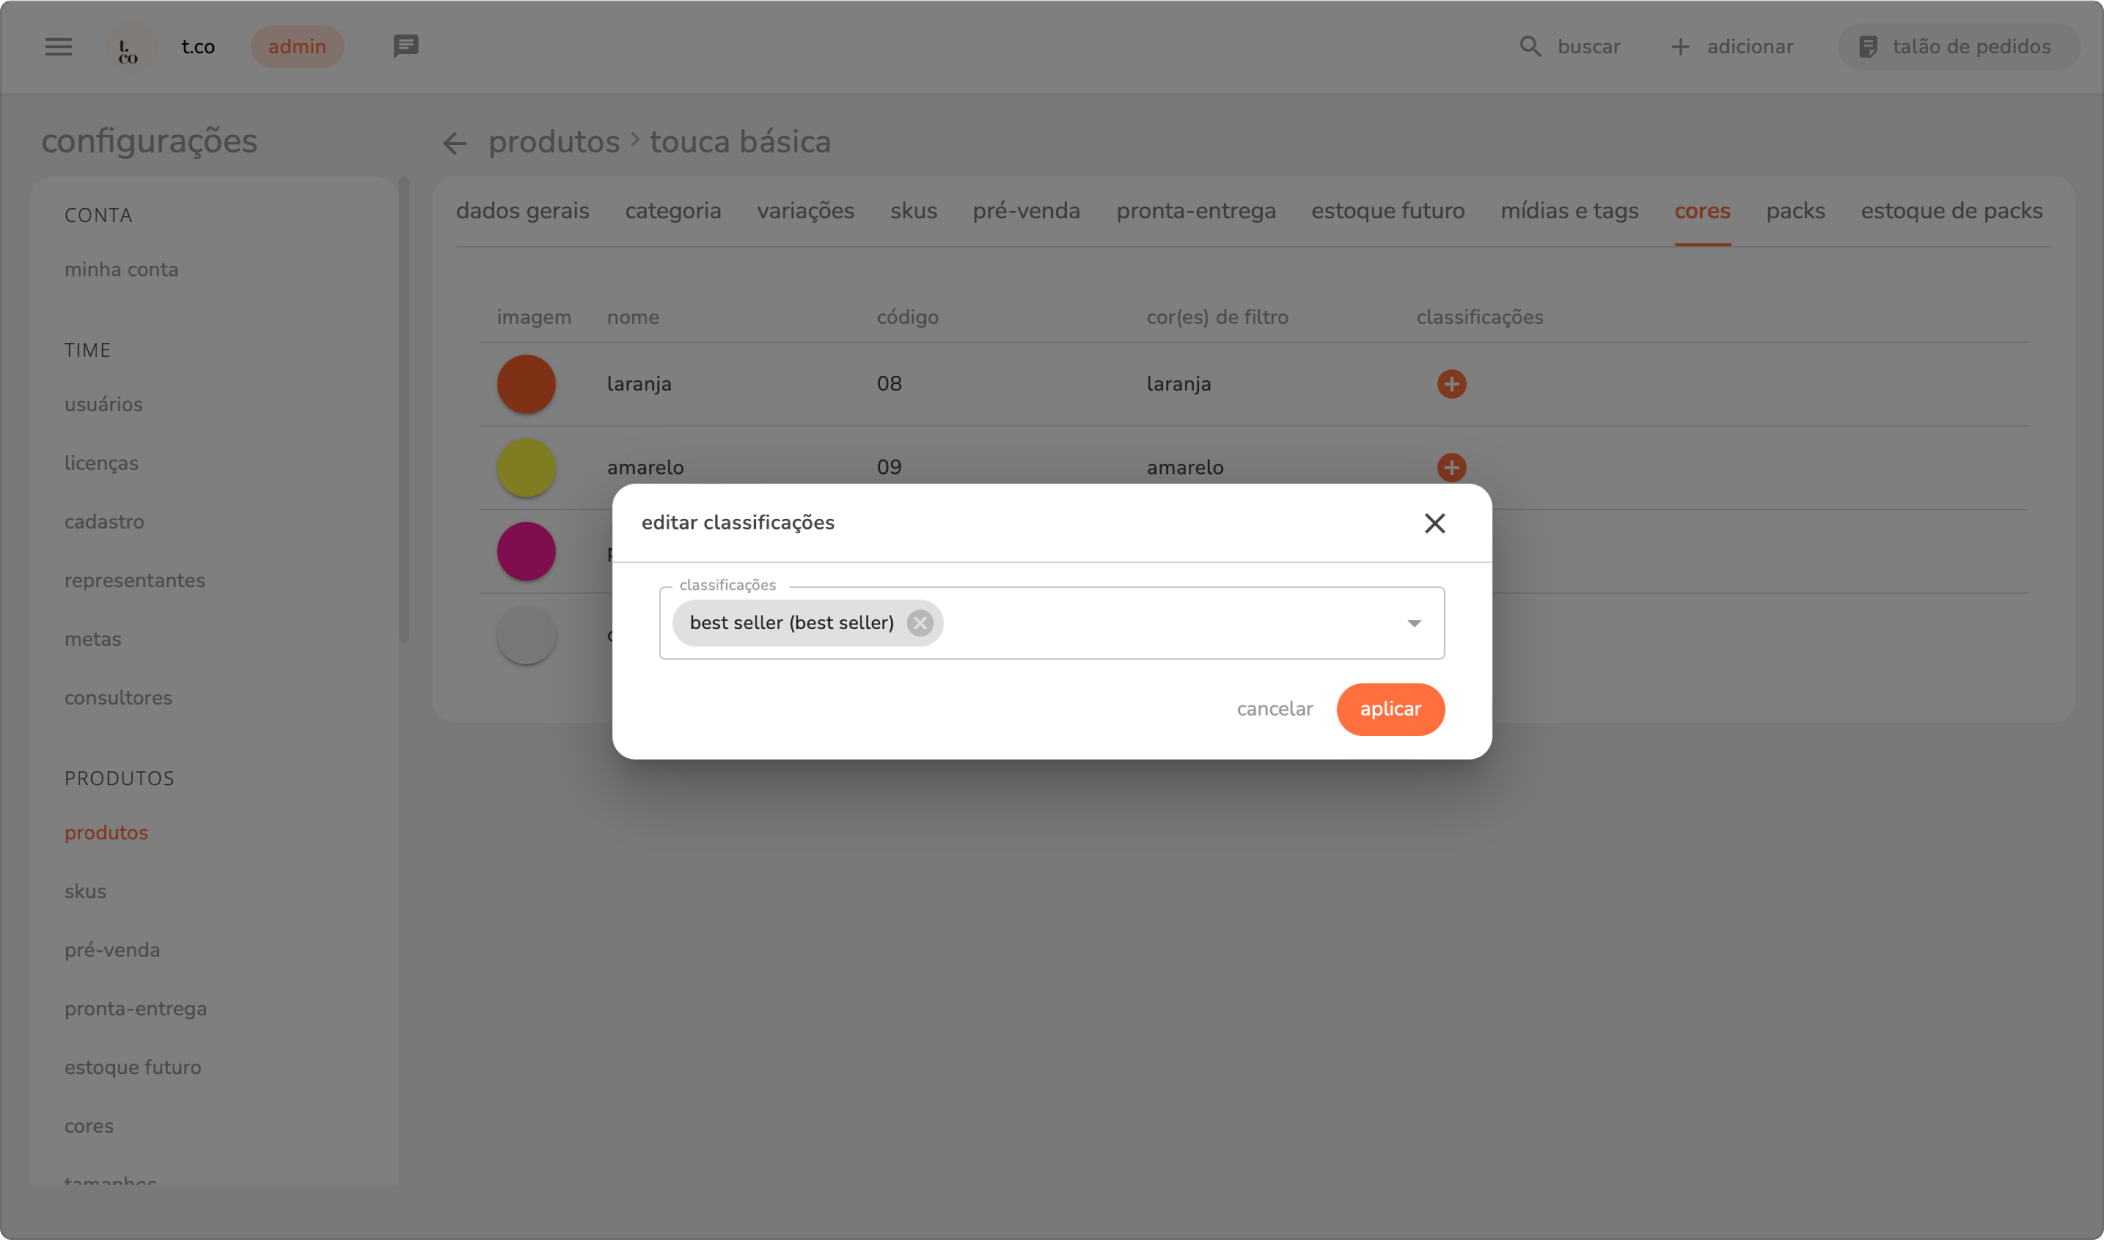The image size is (2104, 1240).
Task: Click the back arrow beside produtos
Action: 455,143
